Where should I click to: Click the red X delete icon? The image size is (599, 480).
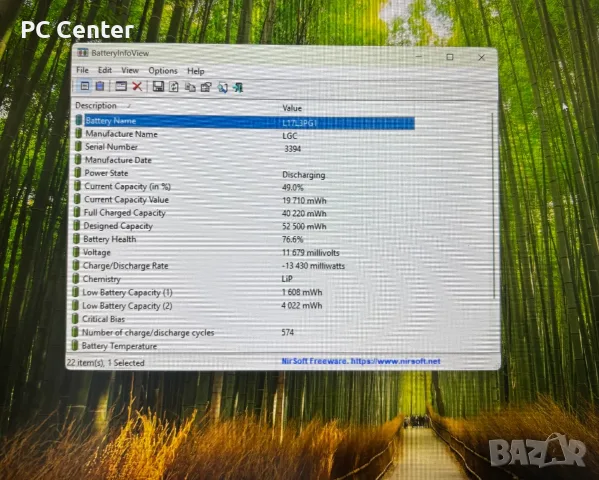click(137, 86)
